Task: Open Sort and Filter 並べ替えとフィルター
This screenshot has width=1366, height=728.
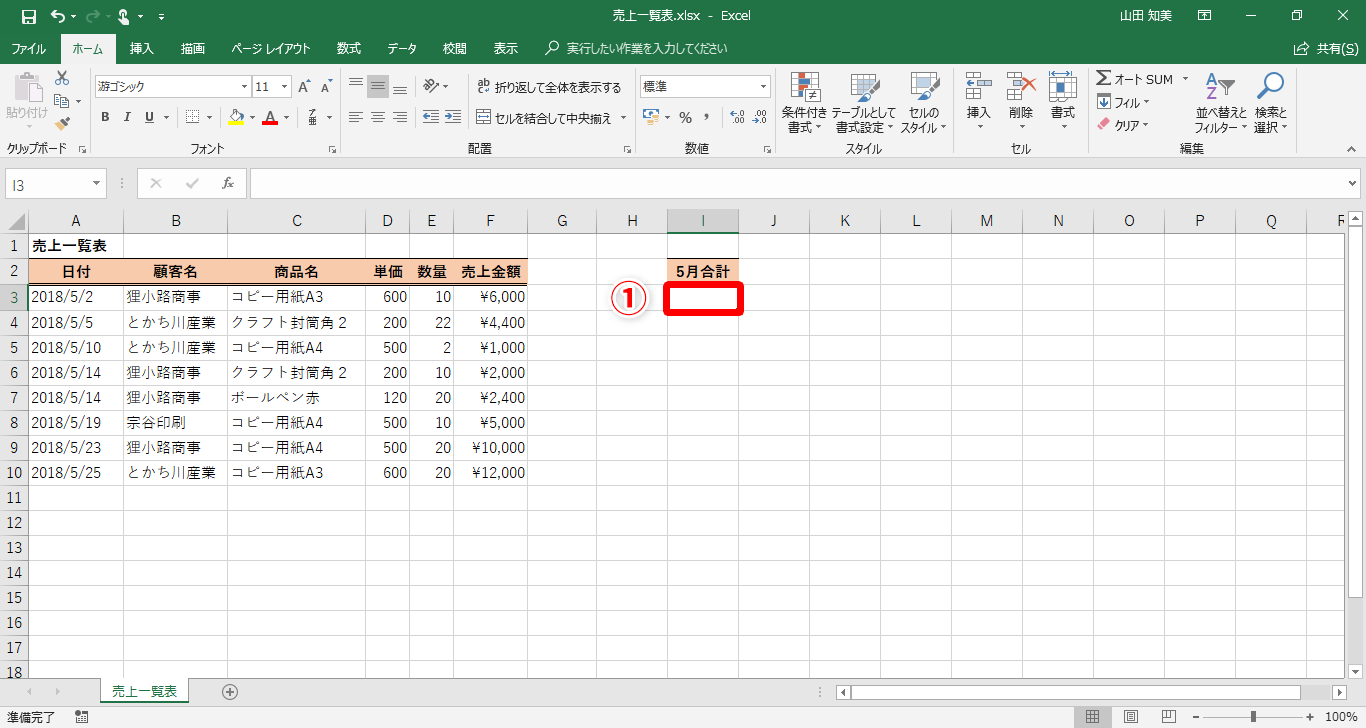Action: pos(1221,103)
